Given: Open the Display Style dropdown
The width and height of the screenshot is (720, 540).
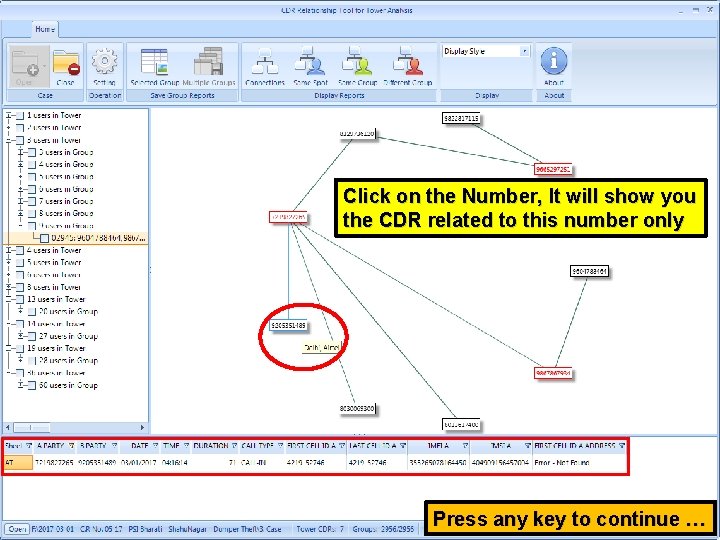Looking at the screenshot, I should (x=524, y=51).
